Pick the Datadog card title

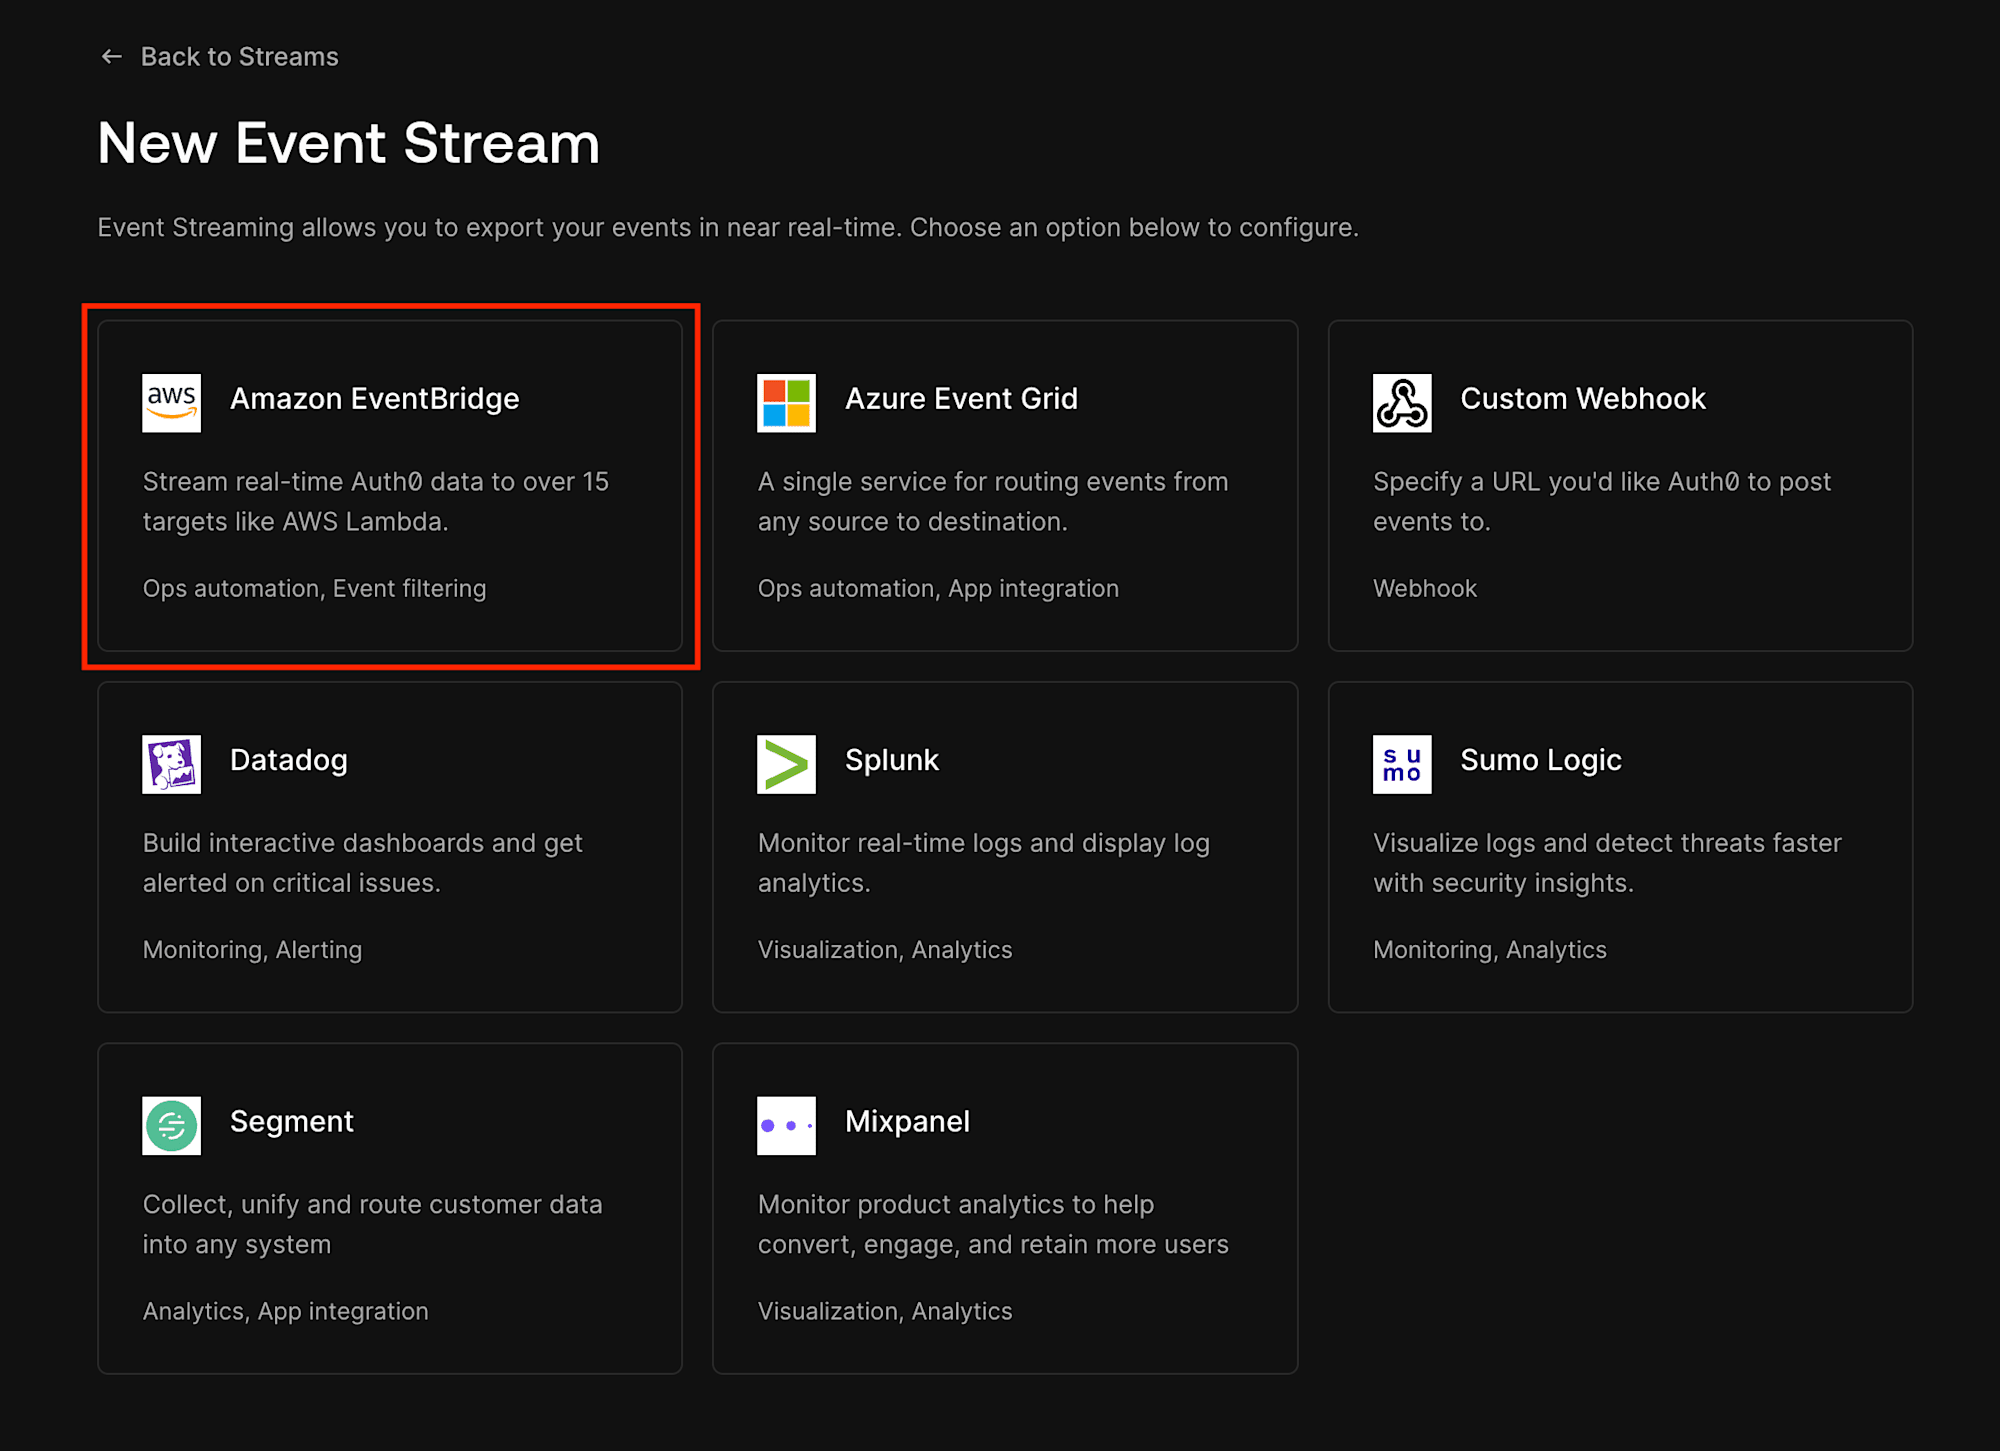(289, 760)
